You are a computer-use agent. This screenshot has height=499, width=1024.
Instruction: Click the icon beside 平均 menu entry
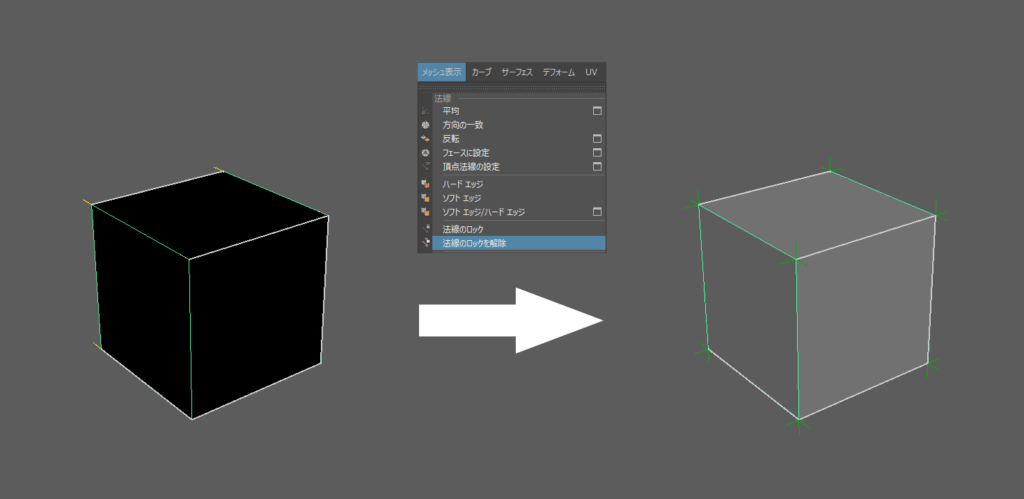point(425,110)
